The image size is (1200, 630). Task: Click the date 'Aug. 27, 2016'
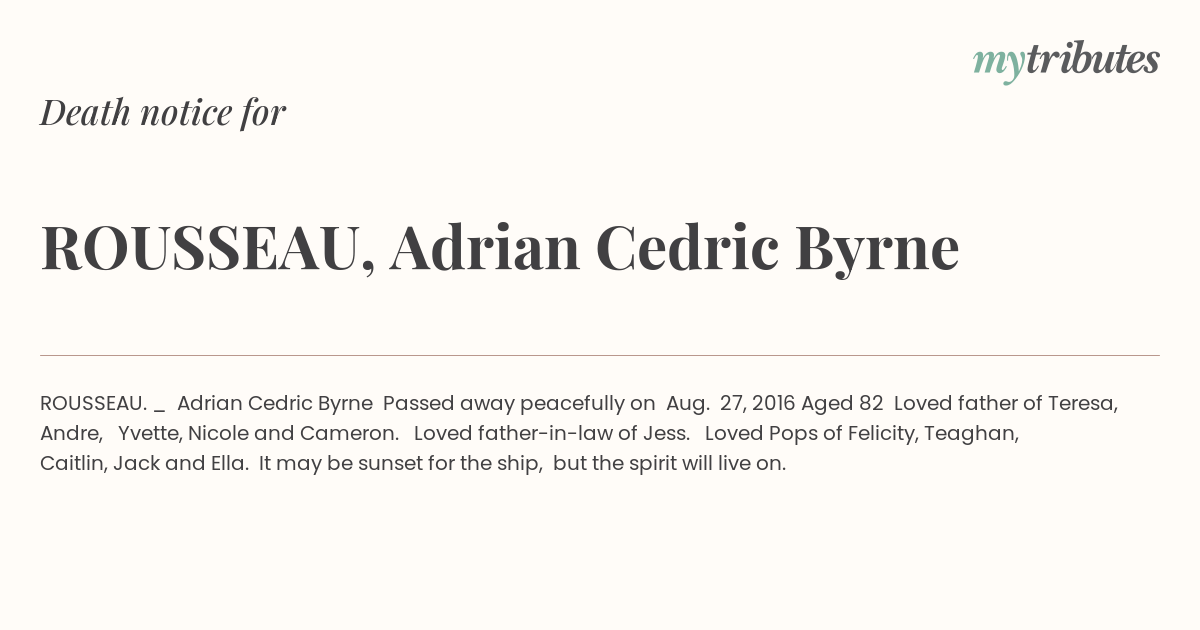click(731, 404)
